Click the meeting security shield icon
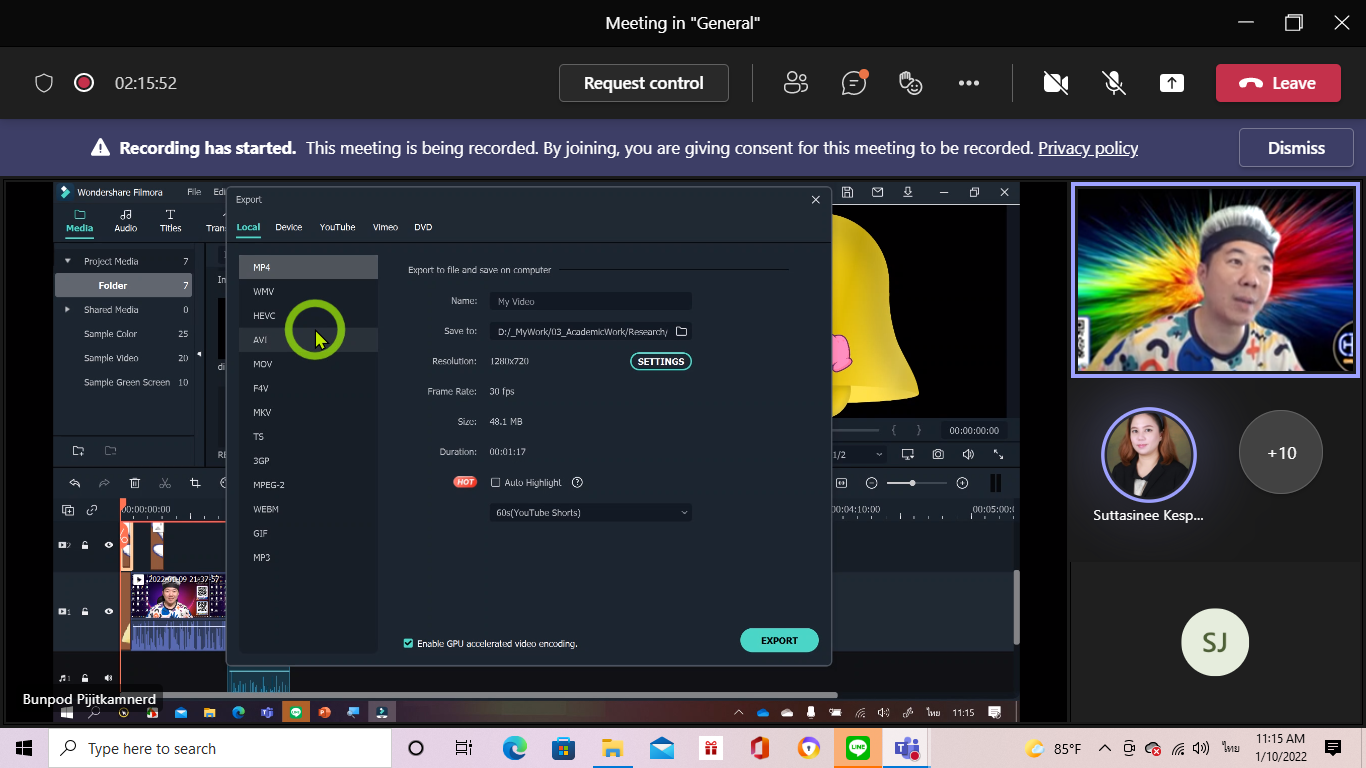Viewport: 1366px width, 768px height. pyautogui.click(x=44, y=83)
